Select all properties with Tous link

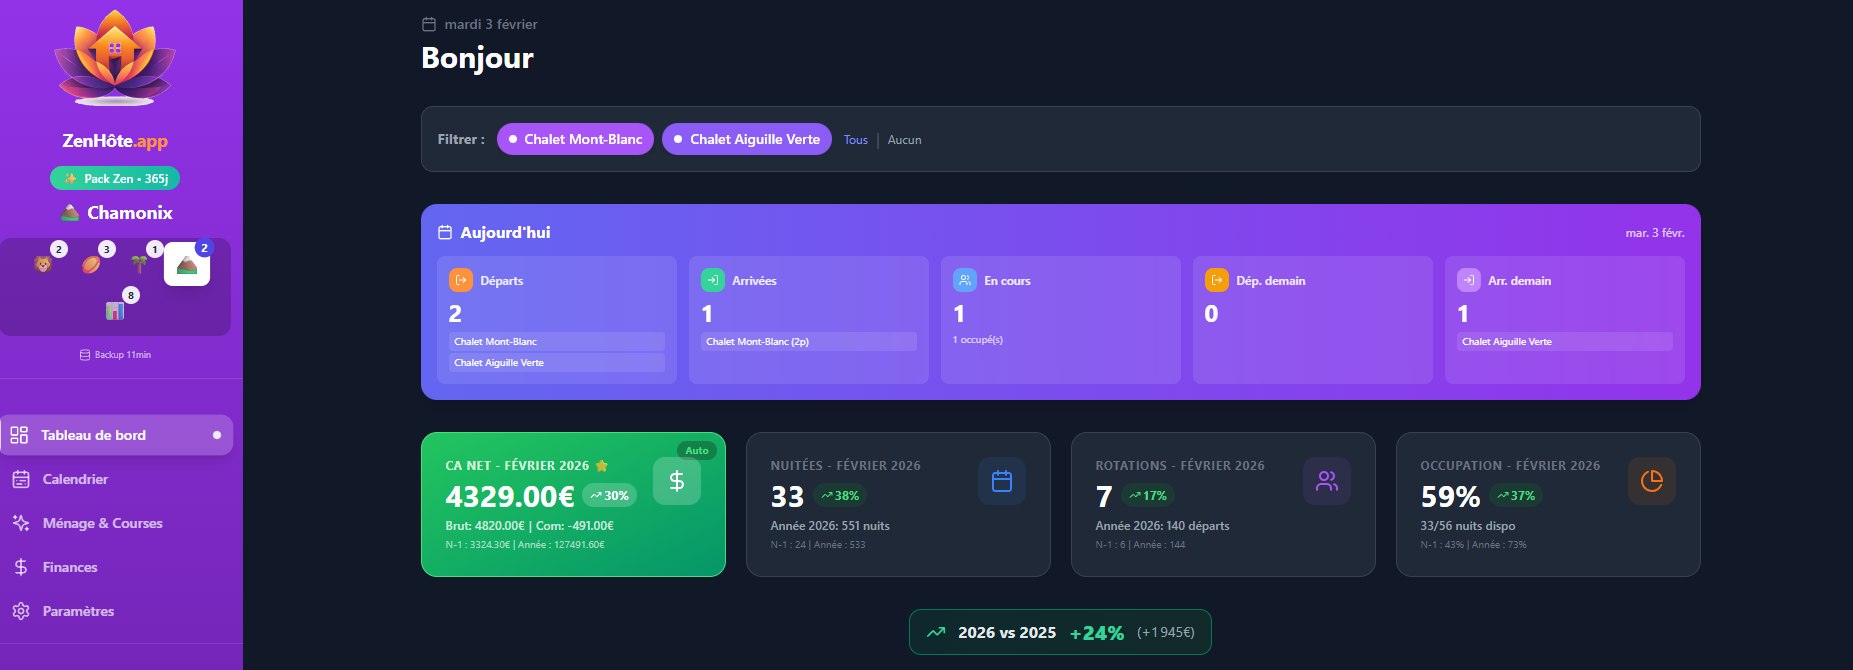click(855, 140)
